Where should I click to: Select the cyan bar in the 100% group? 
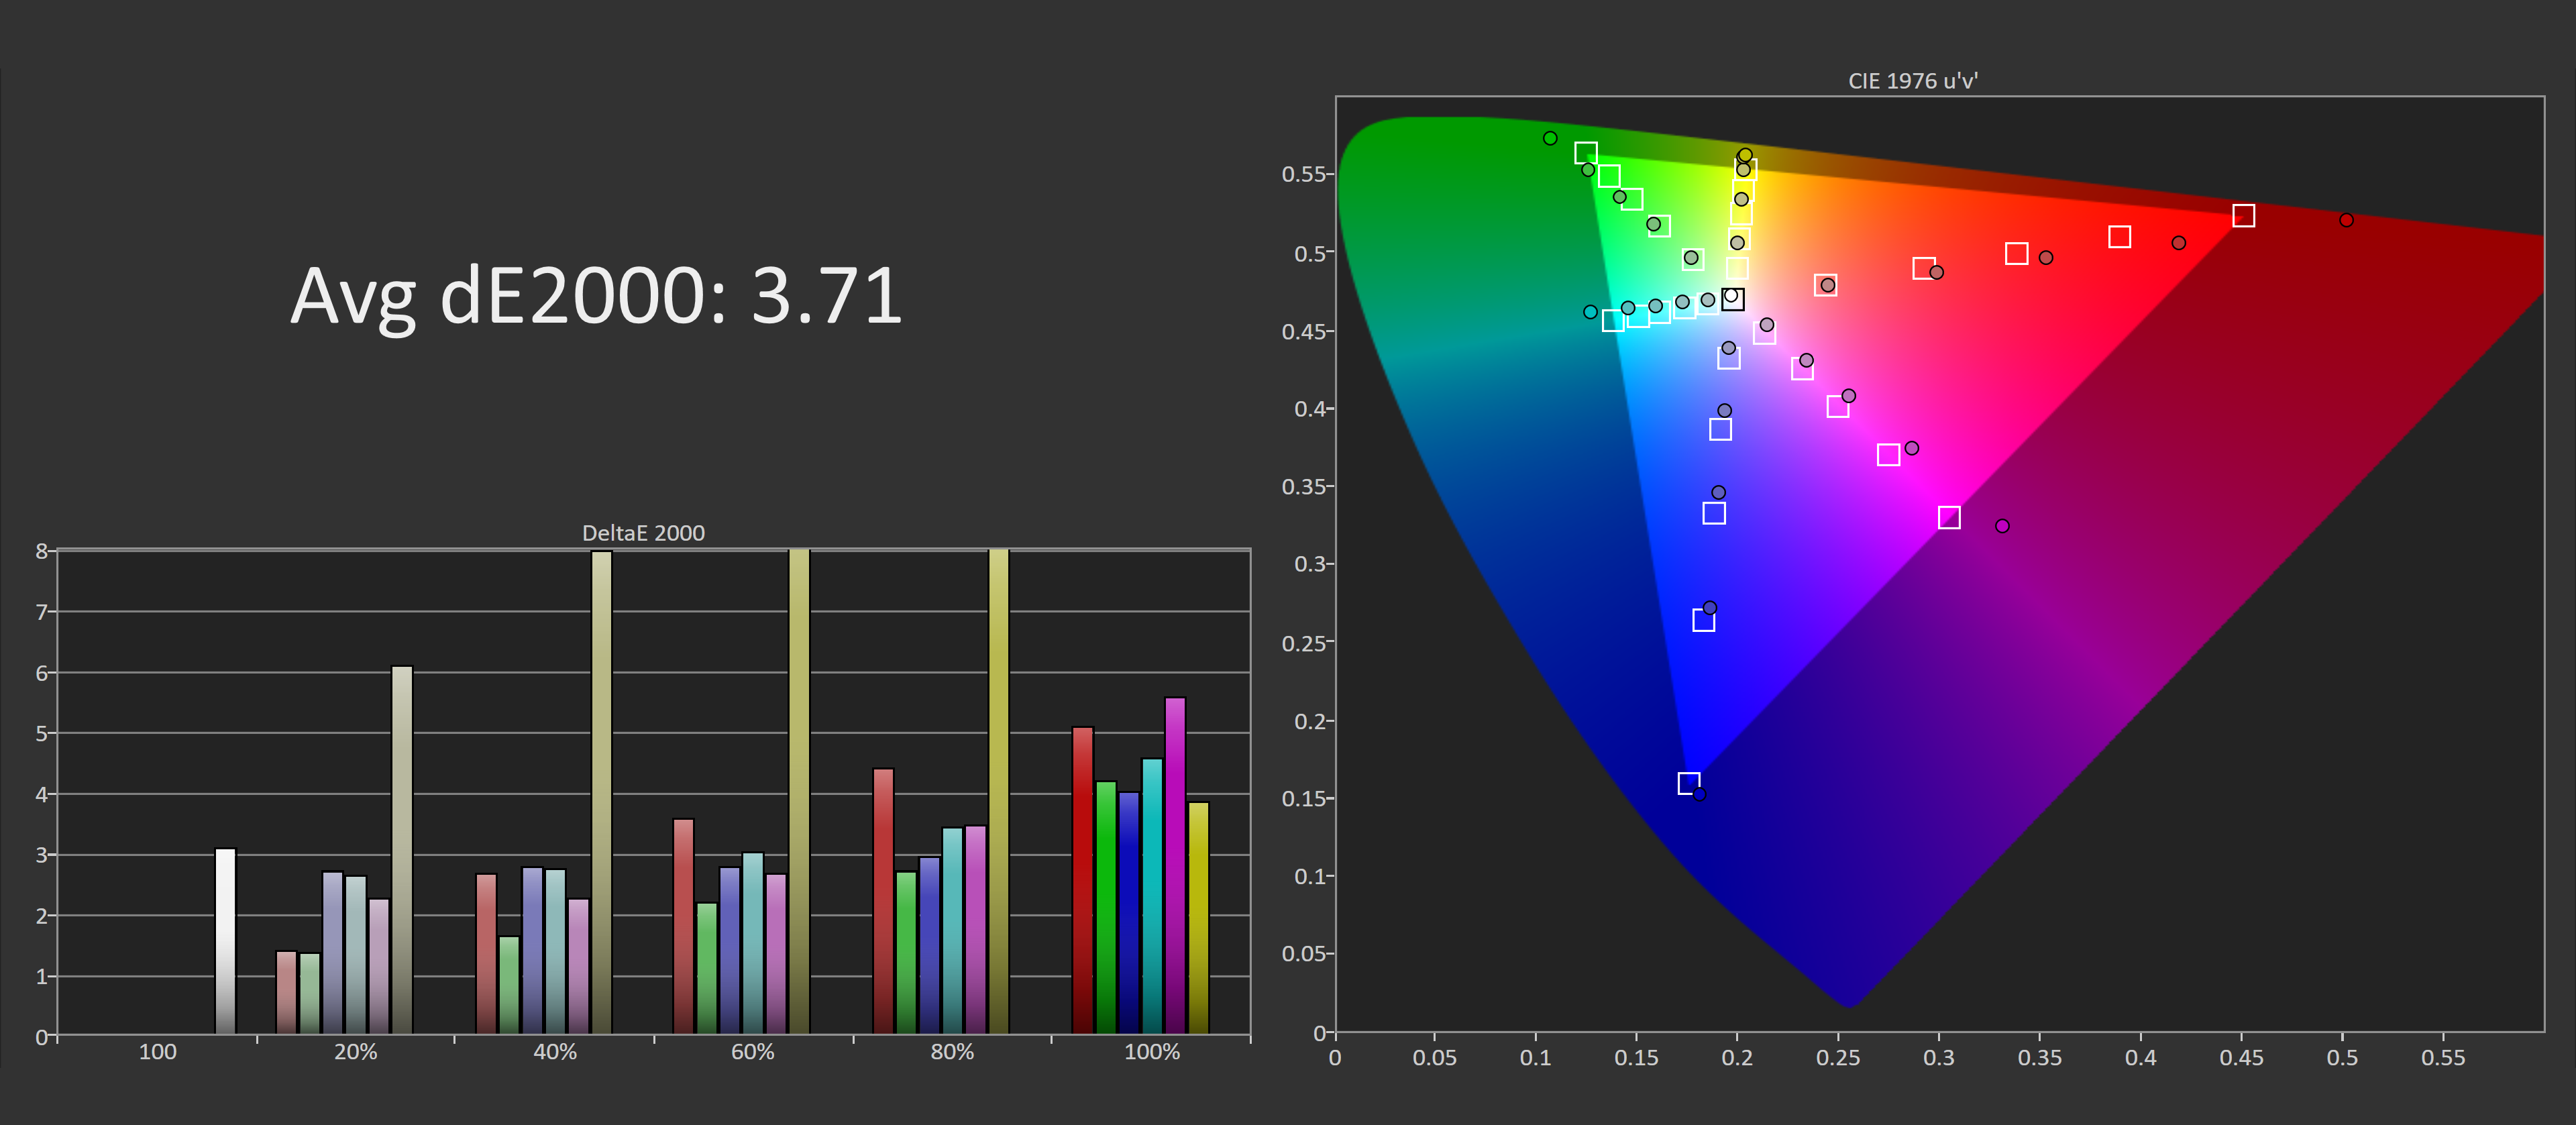tap(1152, 895)
